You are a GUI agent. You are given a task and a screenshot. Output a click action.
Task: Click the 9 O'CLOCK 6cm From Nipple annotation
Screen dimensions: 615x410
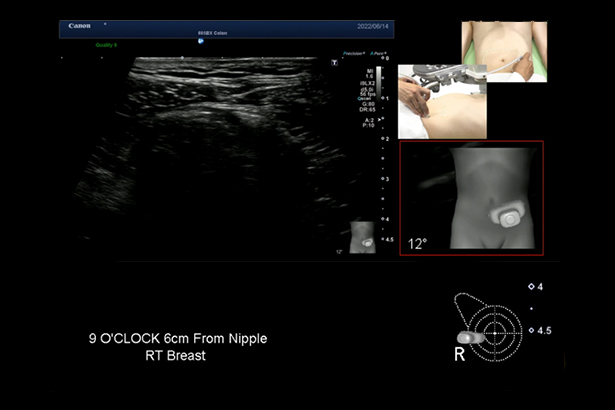[x=178, y=339]
